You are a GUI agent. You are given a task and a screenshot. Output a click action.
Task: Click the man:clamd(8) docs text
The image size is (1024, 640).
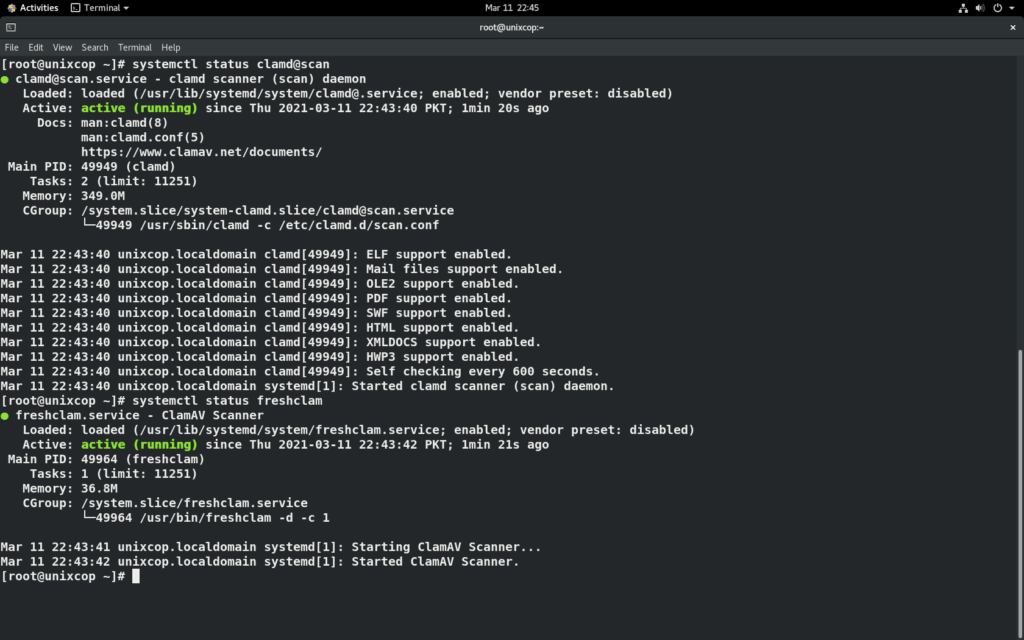[x=124, y=123]
